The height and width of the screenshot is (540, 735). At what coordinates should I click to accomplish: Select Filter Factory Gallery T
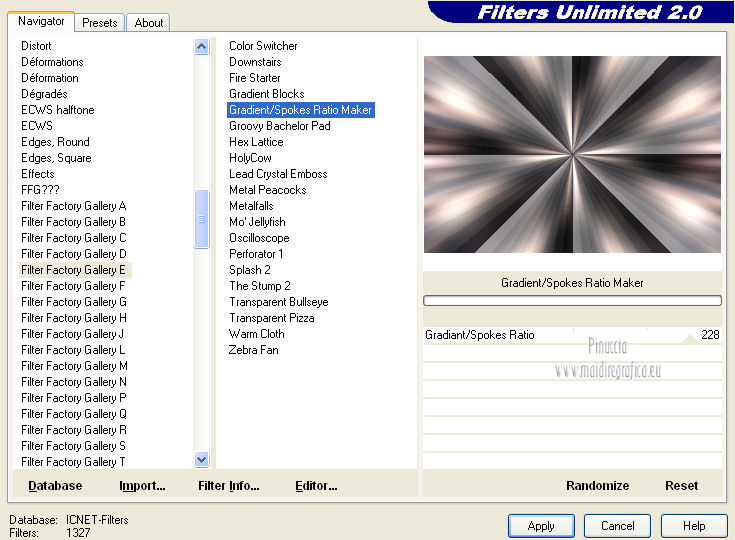[73, 462]
